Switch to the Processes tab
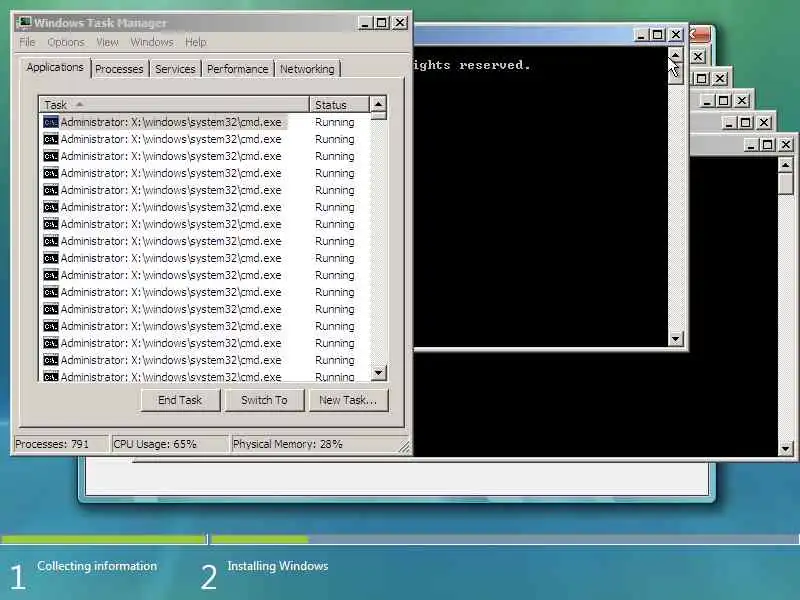Image resolution: width=800 pixels, height=600 pixels. click(119, 69)
